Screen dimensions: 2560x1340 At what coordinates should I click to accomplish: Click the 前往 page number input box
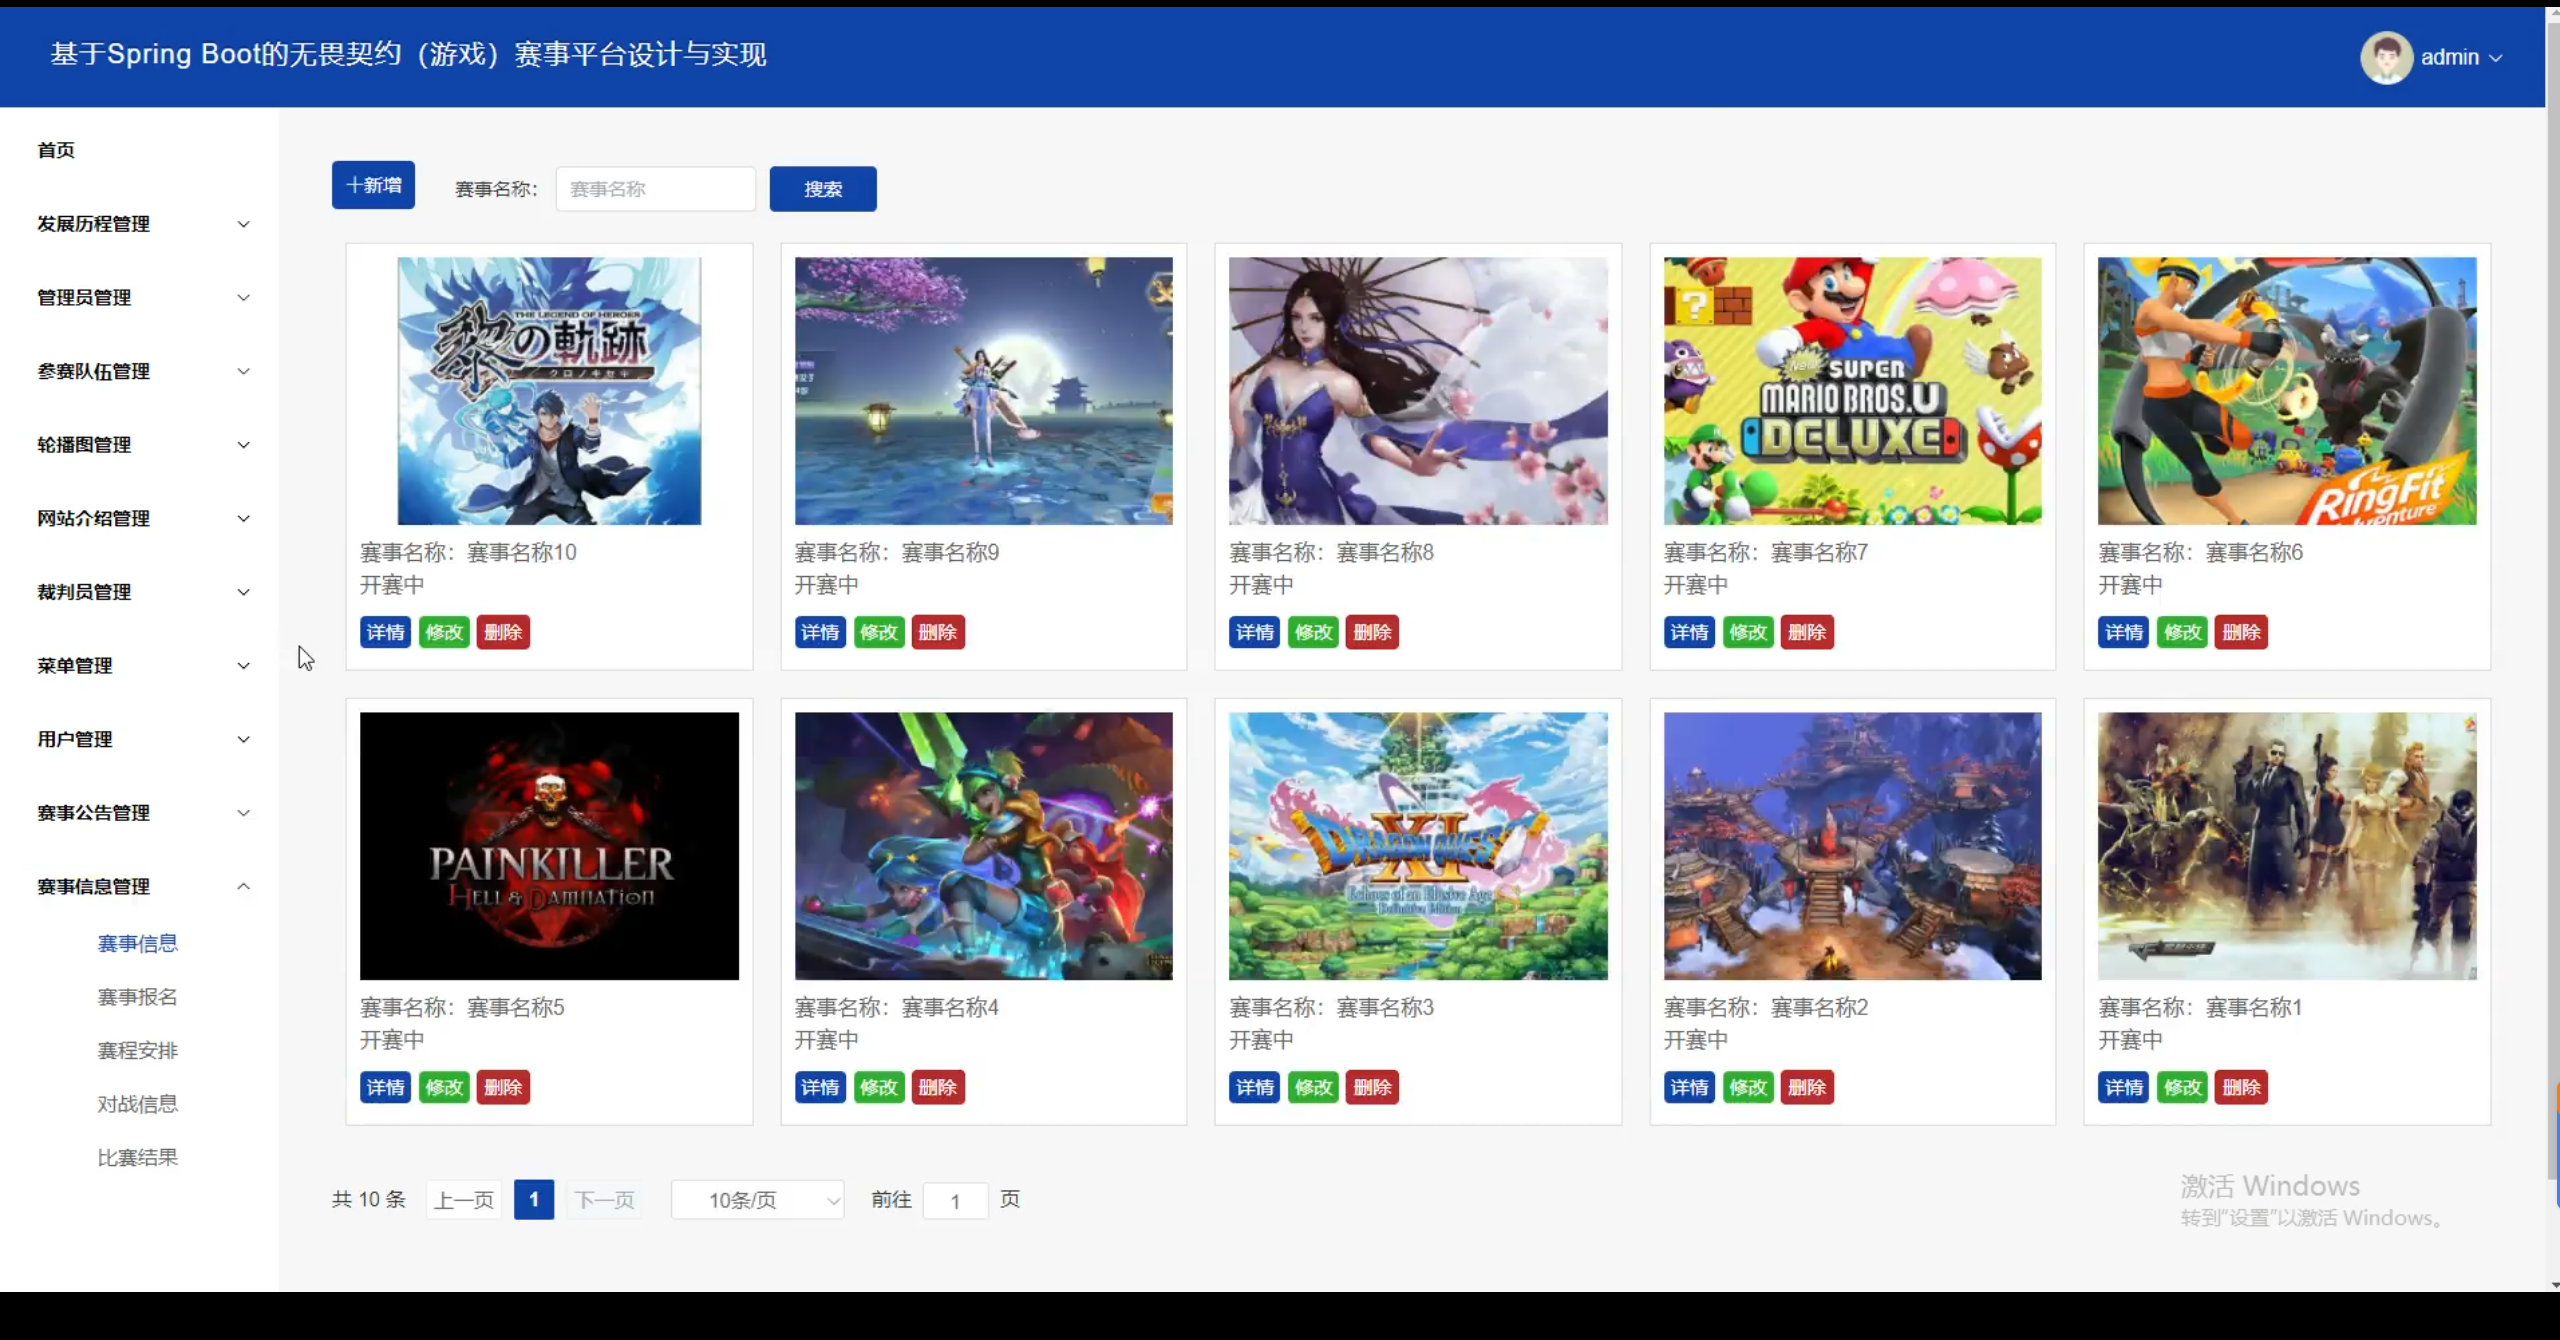[x=954, y=1200]
